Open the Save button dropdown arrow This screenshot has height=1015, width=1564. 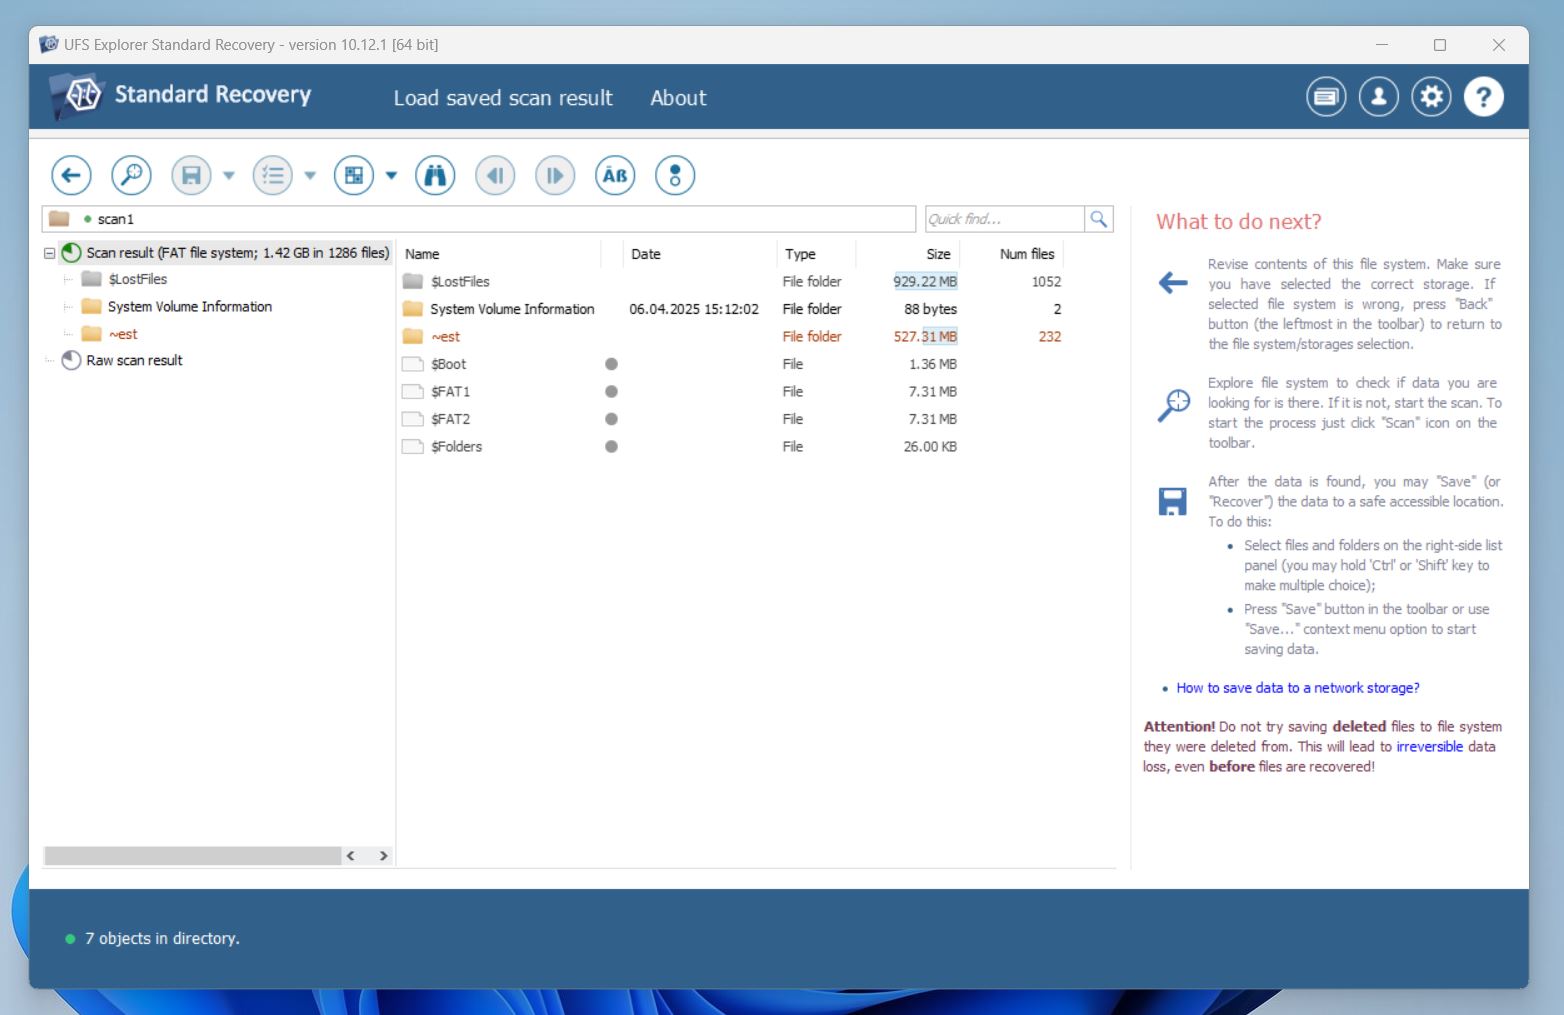tap(229, 176)
